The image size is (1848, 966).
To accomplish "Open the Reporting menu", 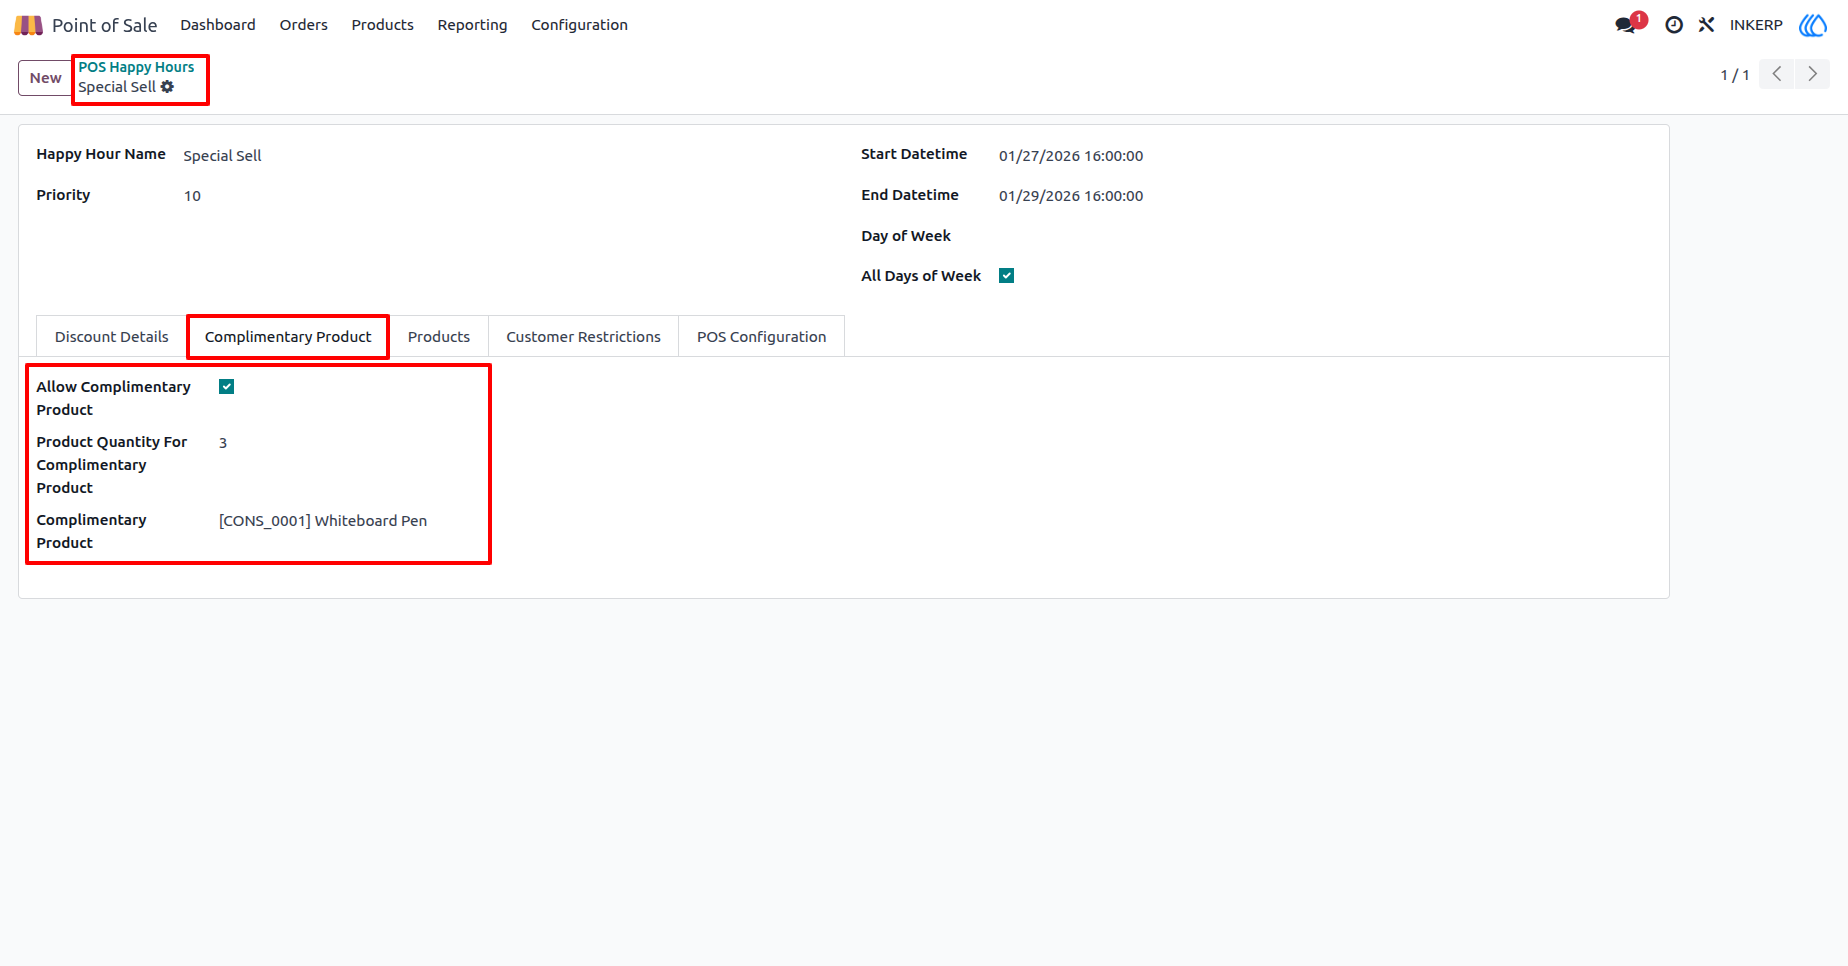I will click(472, 25).
